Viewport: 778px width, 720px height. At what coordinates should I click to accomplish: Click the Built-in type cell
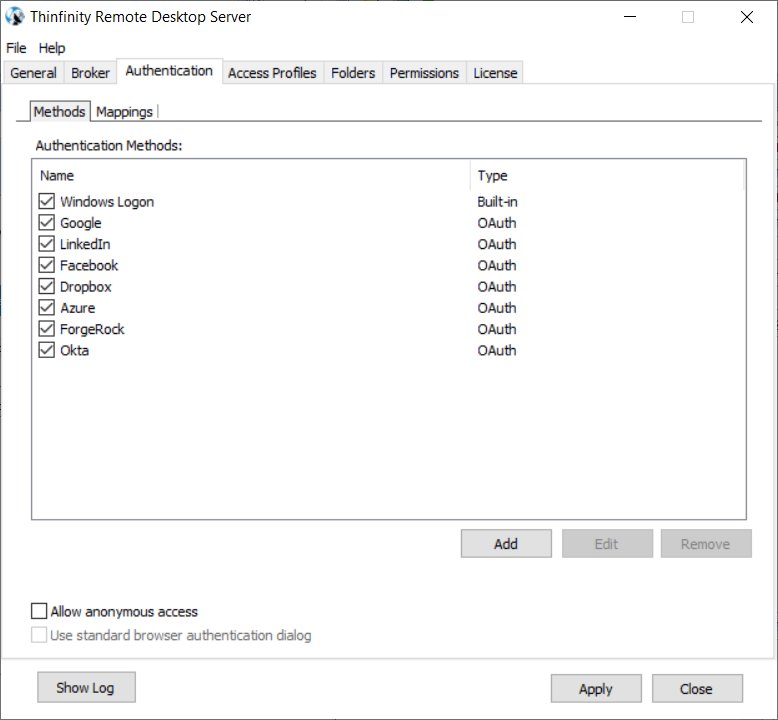coord(497,202)
